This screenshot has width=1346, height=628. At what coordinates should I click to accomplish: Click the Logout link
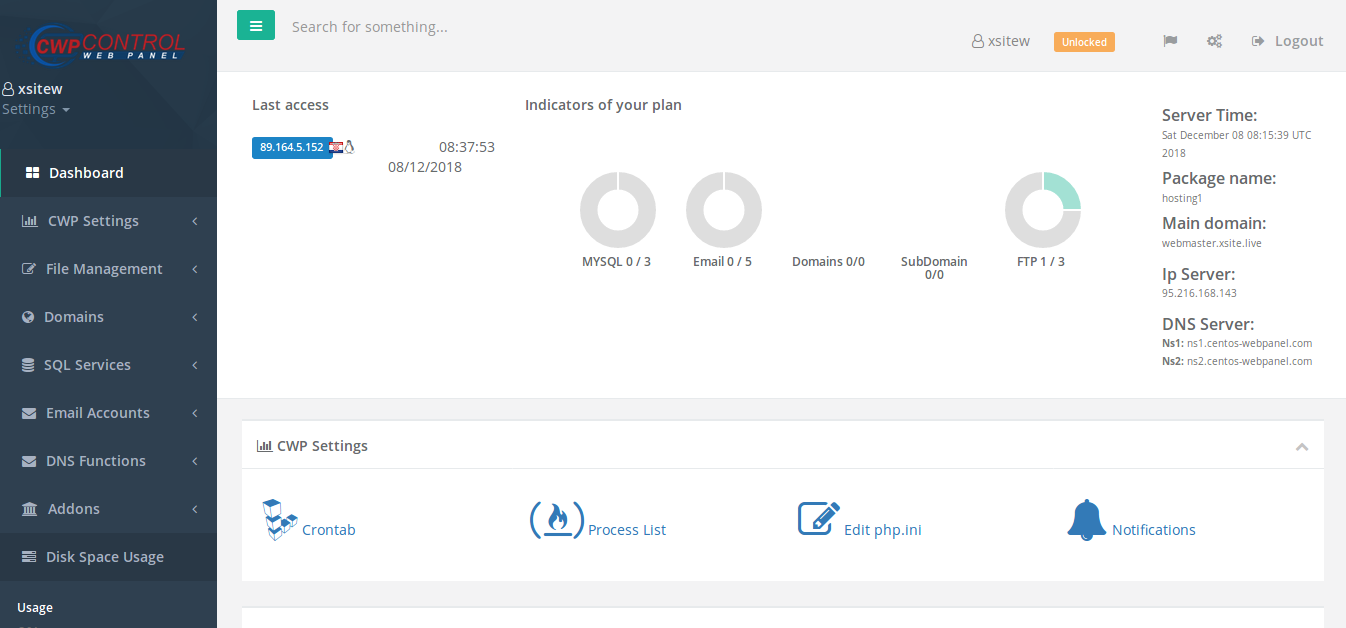pyautogui.click(x=1288, y=41)
